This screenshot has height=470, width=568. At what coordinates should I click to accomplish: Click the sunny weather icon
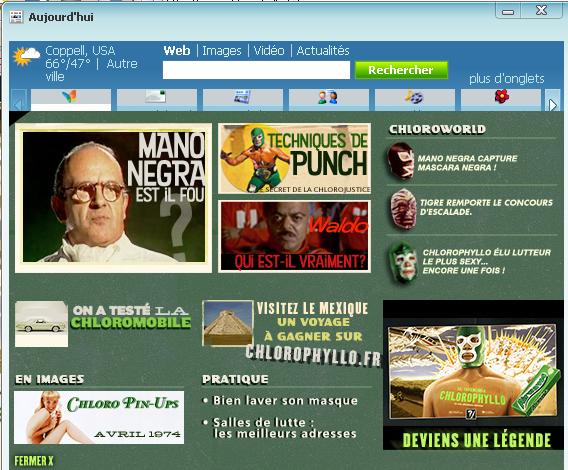tap(26, 56)
